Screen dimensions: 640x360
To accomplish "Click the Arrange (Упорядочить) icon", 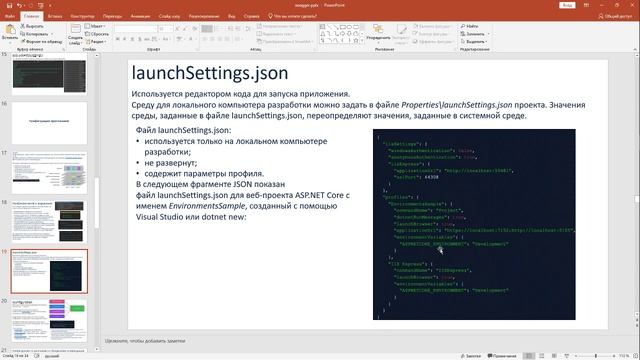I will coord(378,29).
